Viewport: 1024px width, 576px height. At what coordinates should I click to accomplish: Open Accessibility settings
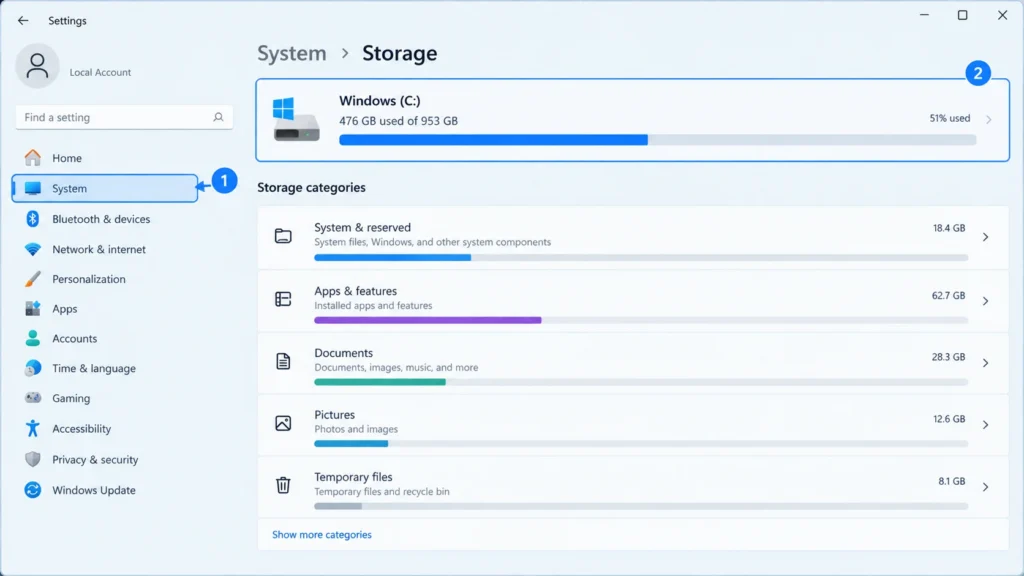104,428
